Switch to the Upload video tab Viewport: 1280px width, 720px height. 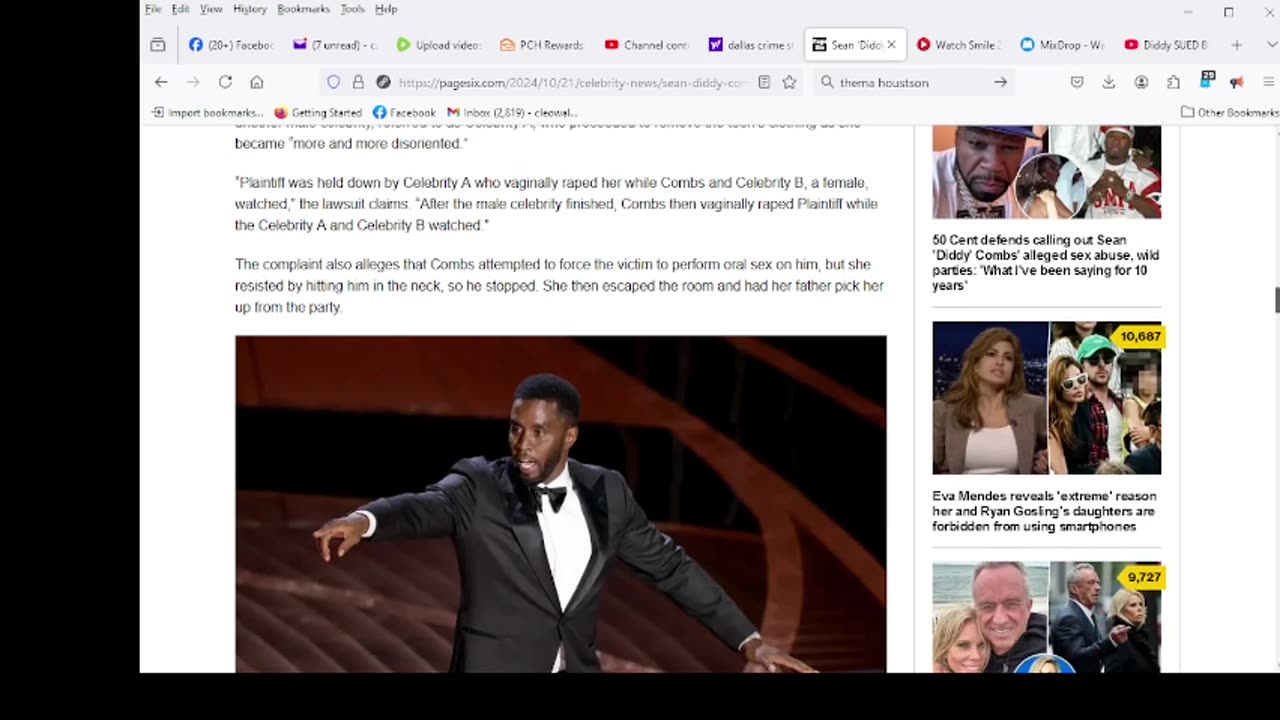[x=438, y=45]
